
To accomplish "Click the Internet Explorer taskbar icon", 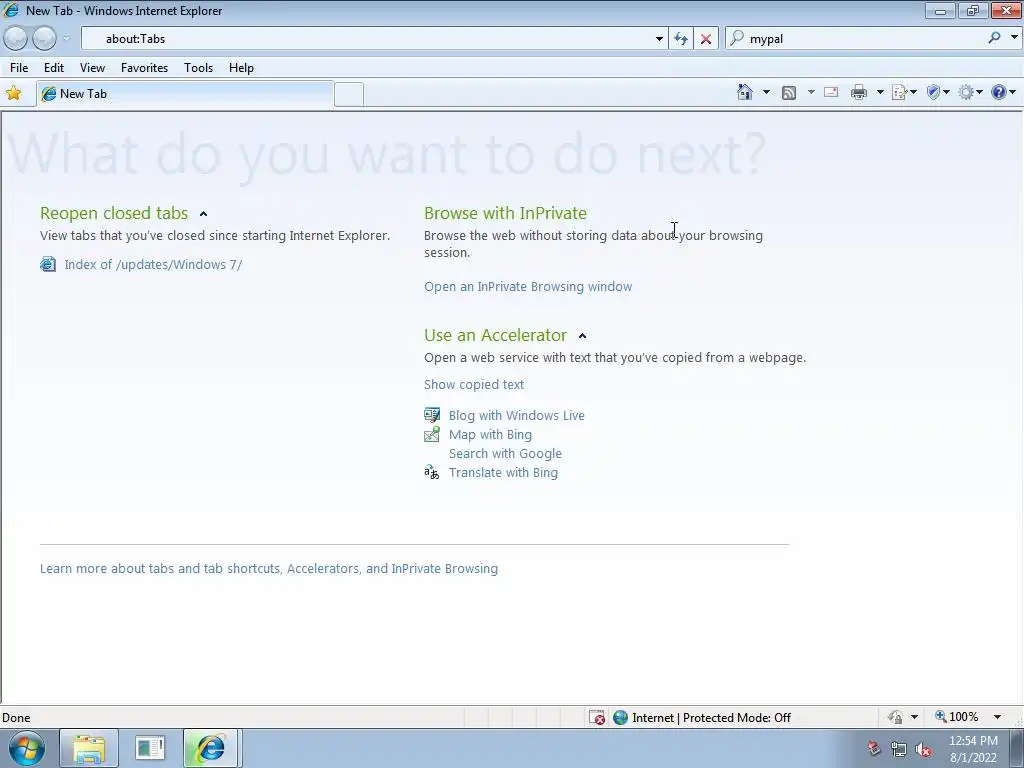I will (x=210, y=748).
